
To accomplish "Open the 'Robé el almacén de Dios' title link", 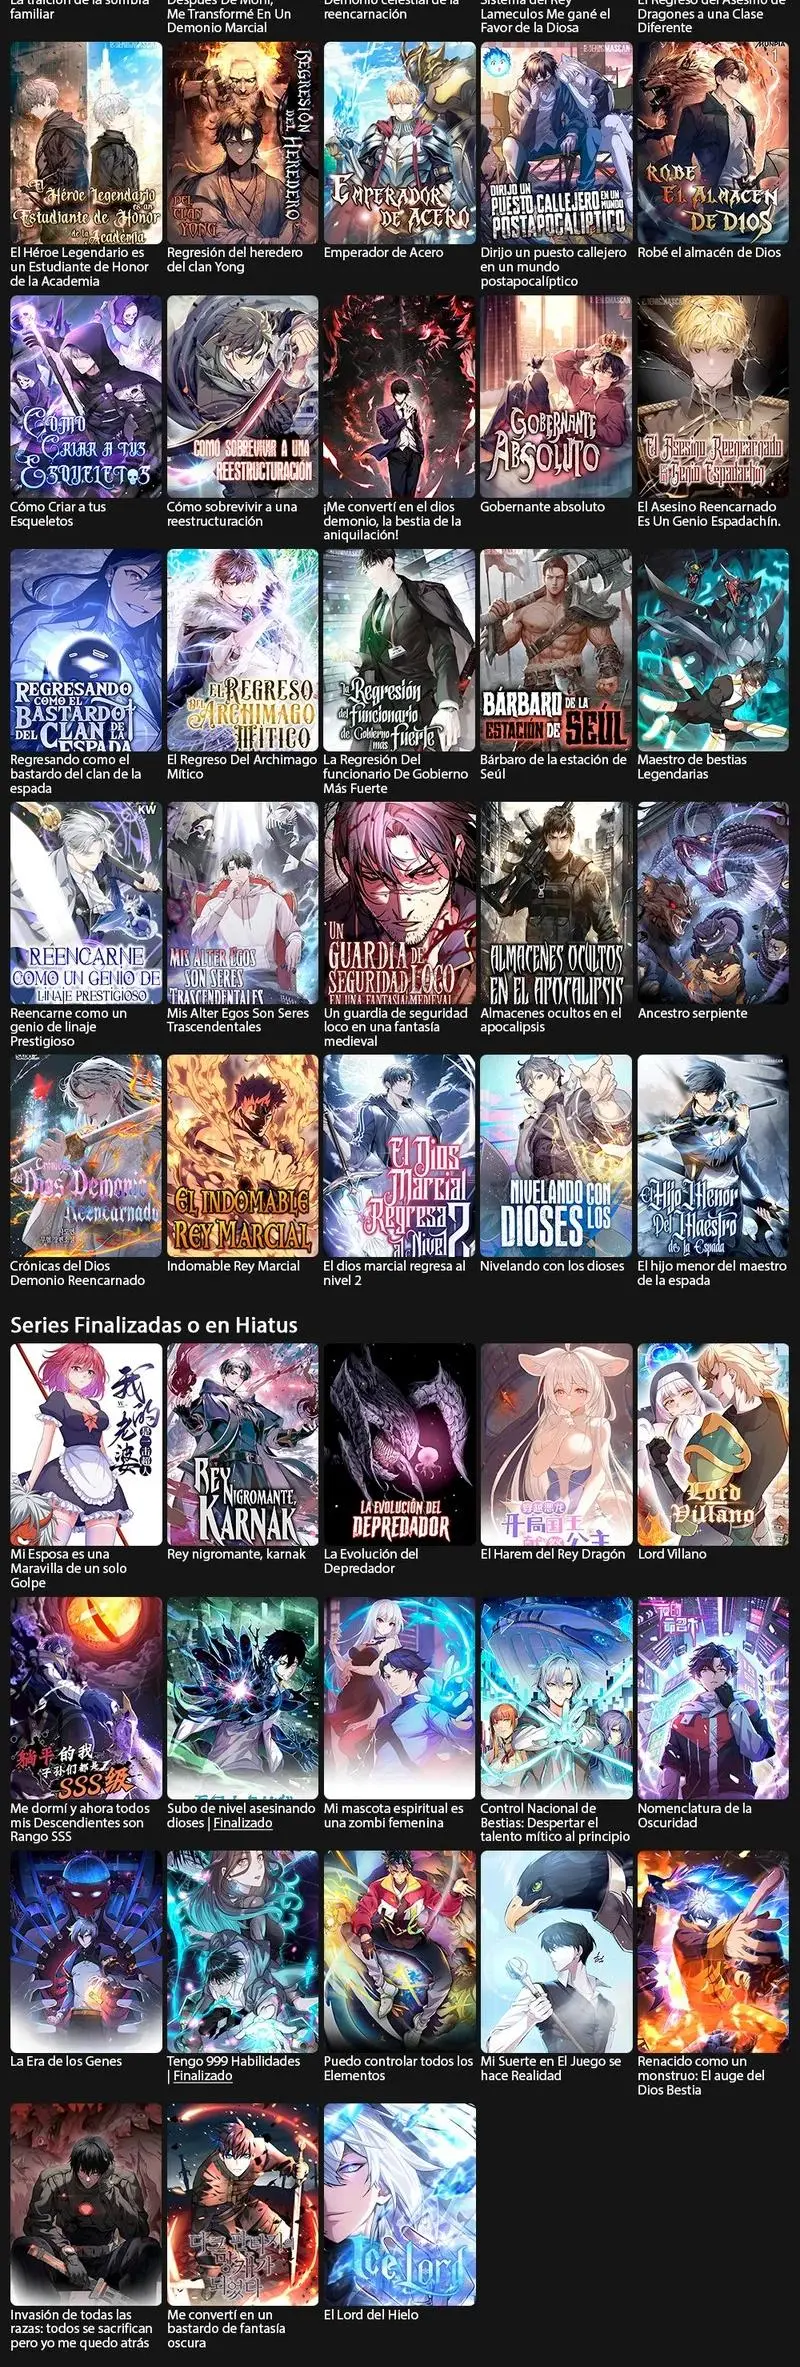I will [x=709, y=253].
